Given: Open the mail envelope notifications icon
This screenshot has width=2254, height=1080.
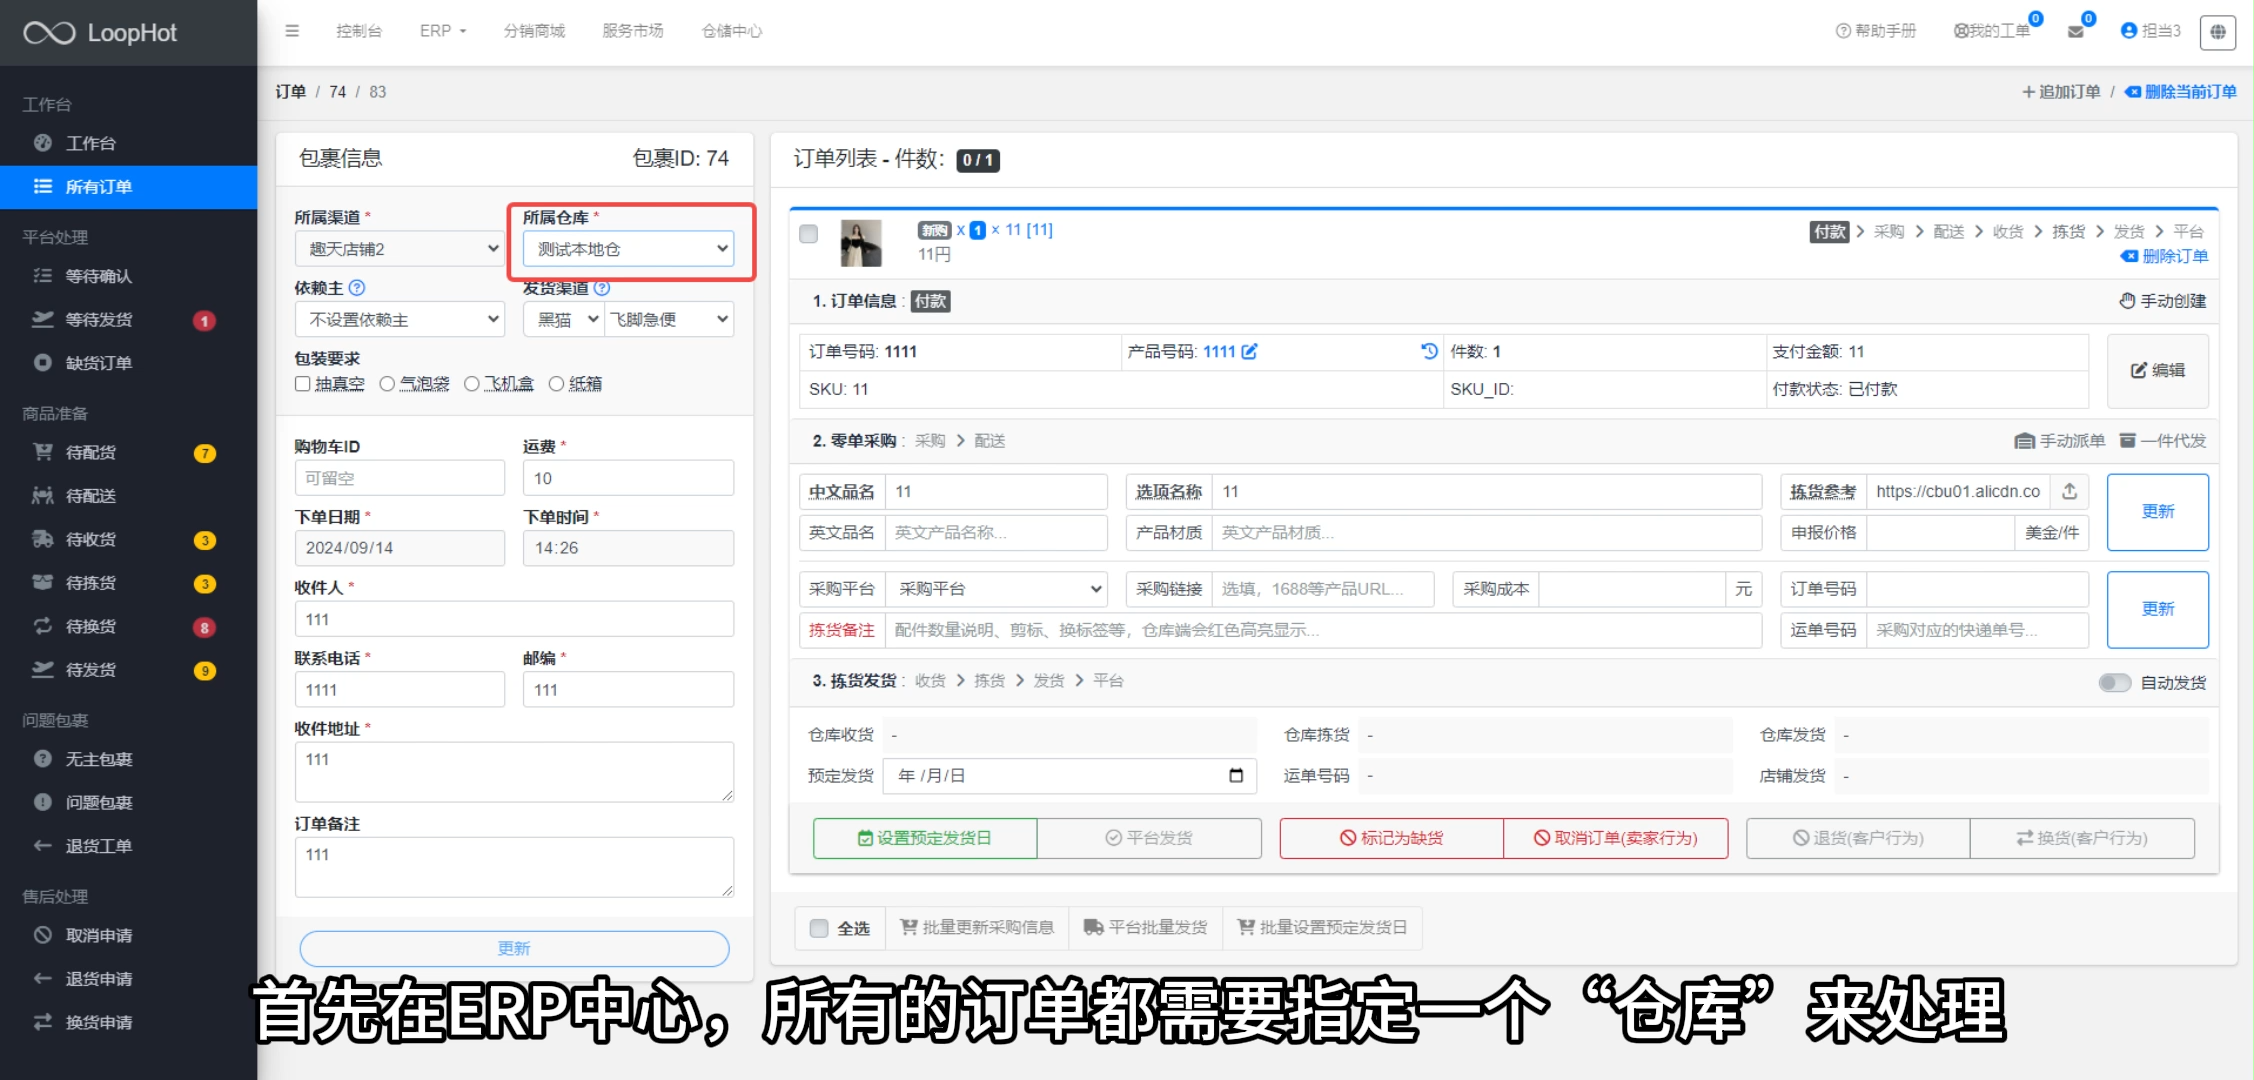Looking at the screenshot, I should 2075,31.
